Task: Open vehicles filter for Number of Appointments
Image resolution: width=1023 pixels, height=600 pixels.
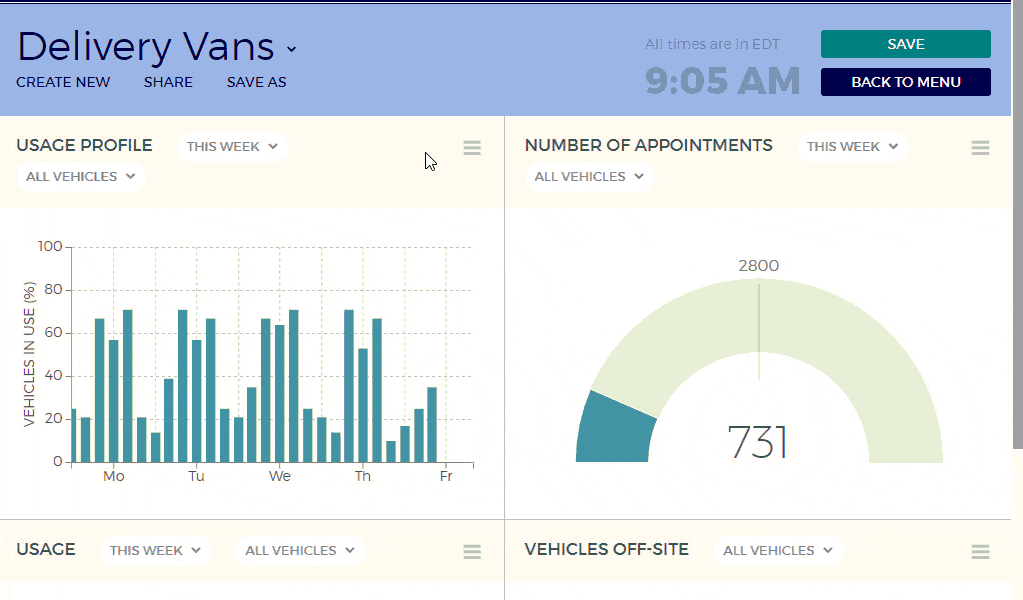Action: coord(589,176)
